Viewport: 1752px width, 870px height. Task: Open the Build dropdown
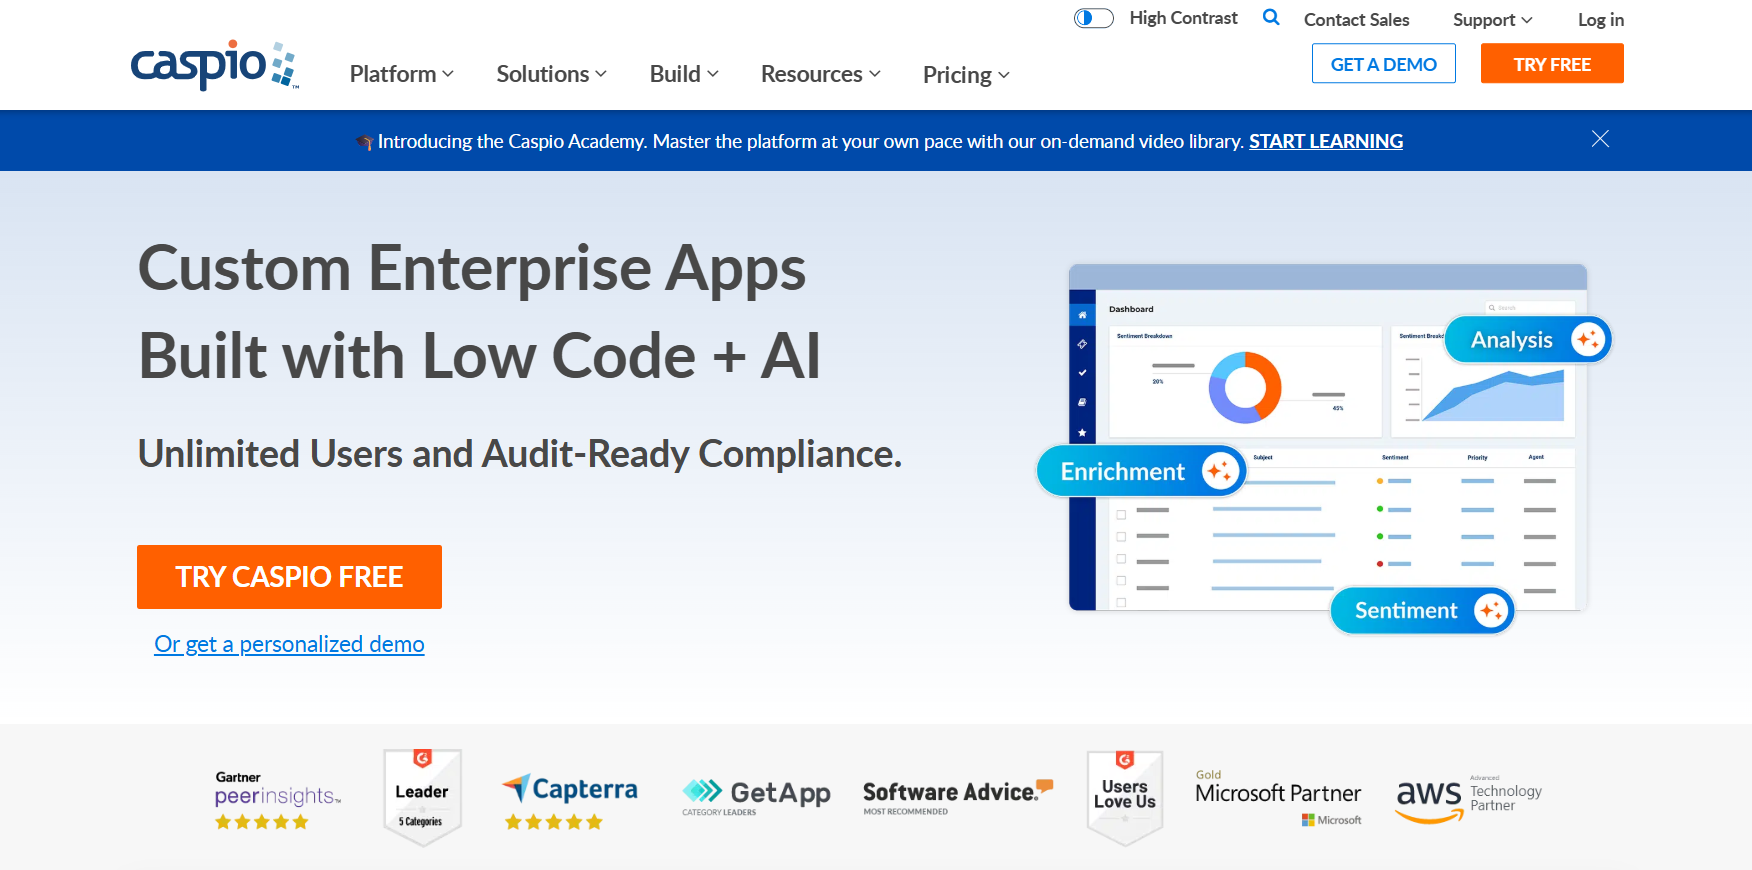coord(684,74)
